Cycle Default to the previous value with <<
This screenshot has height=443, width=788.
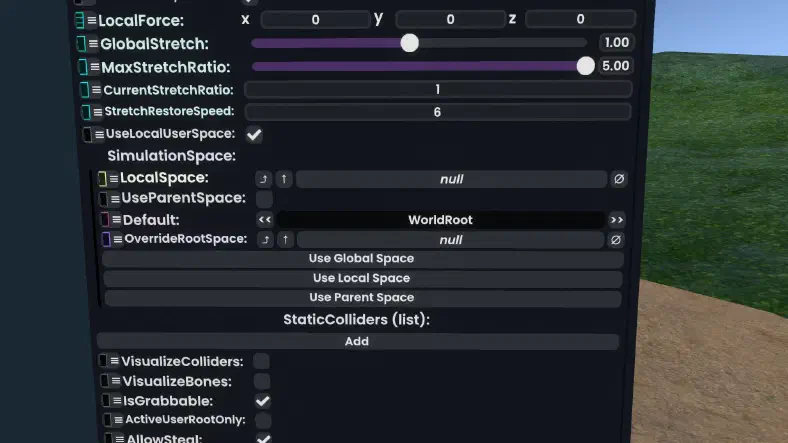[x=265, y=219]
